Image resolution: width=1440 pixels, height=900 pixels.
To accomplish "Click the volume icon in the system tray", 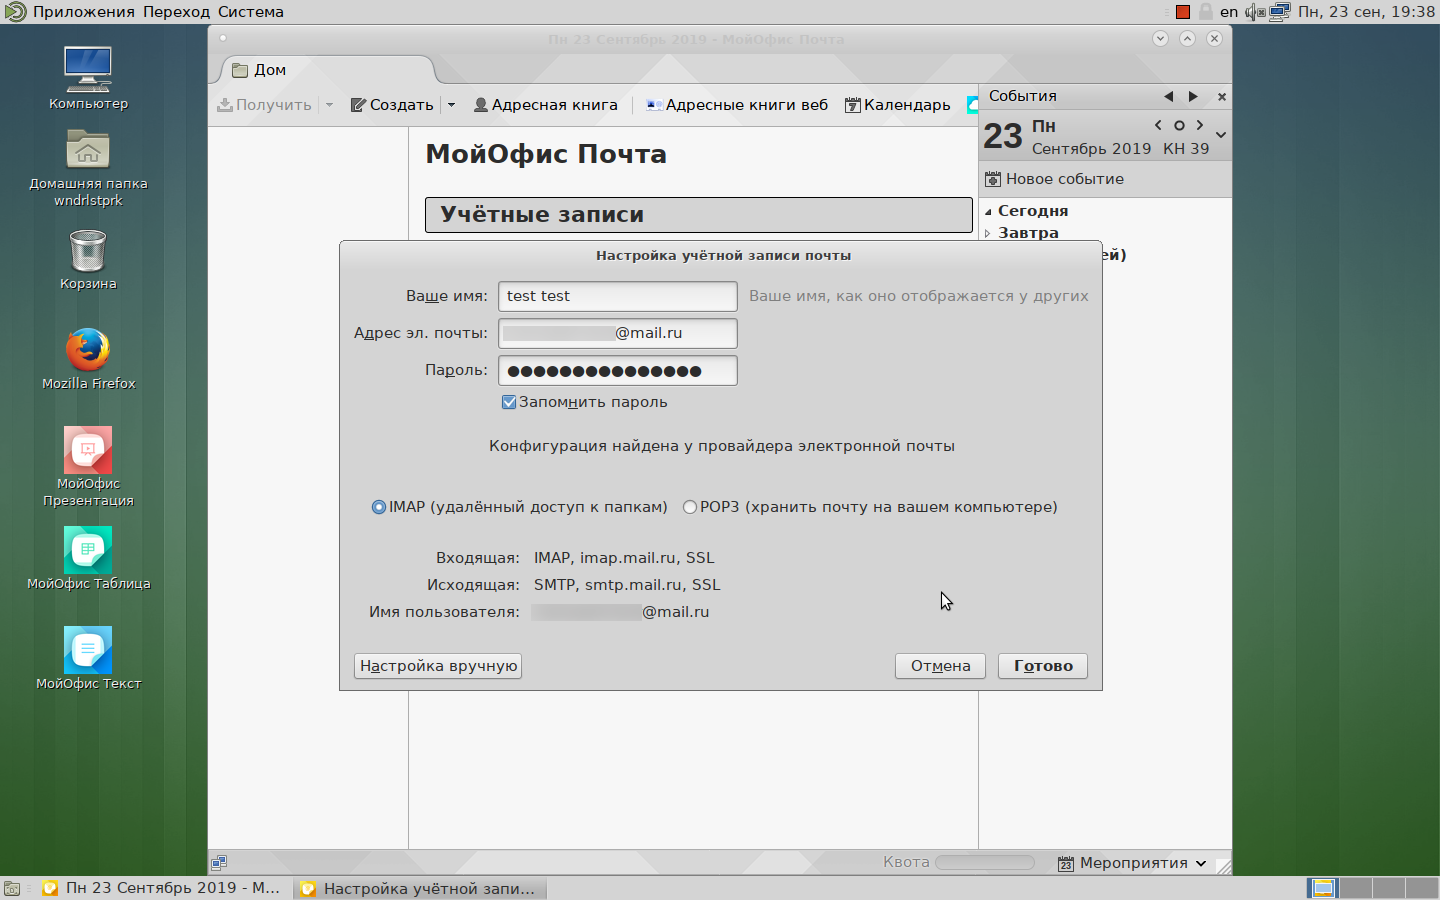I will click(x=1255, y=12).
